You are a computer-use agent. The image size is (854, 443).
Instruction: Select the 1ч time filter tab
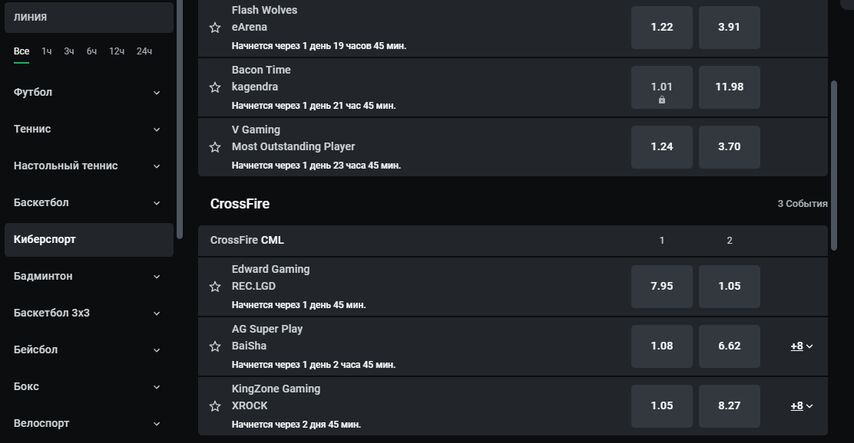pyautogui.click(x=46, y=51)
